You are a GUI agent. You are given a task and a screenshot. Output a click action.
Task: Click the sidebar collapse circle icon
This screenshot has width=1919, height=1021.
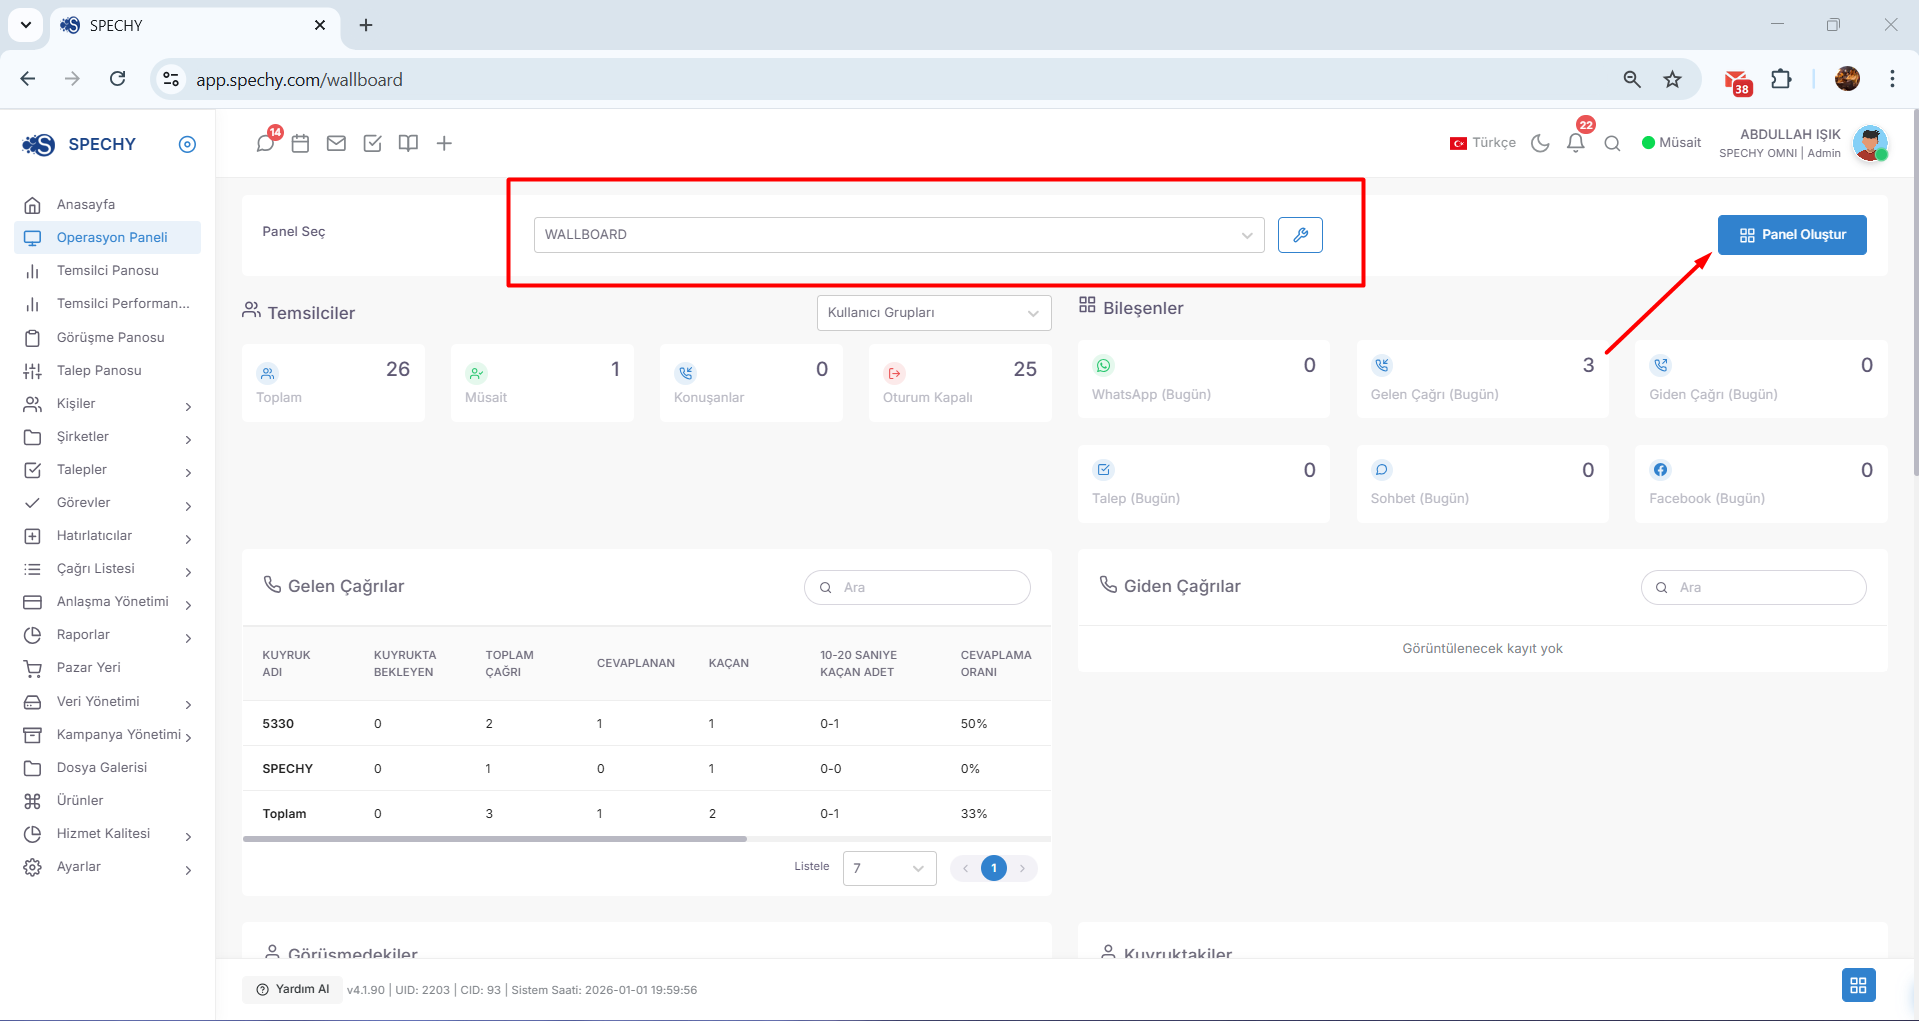coord(187,144)
